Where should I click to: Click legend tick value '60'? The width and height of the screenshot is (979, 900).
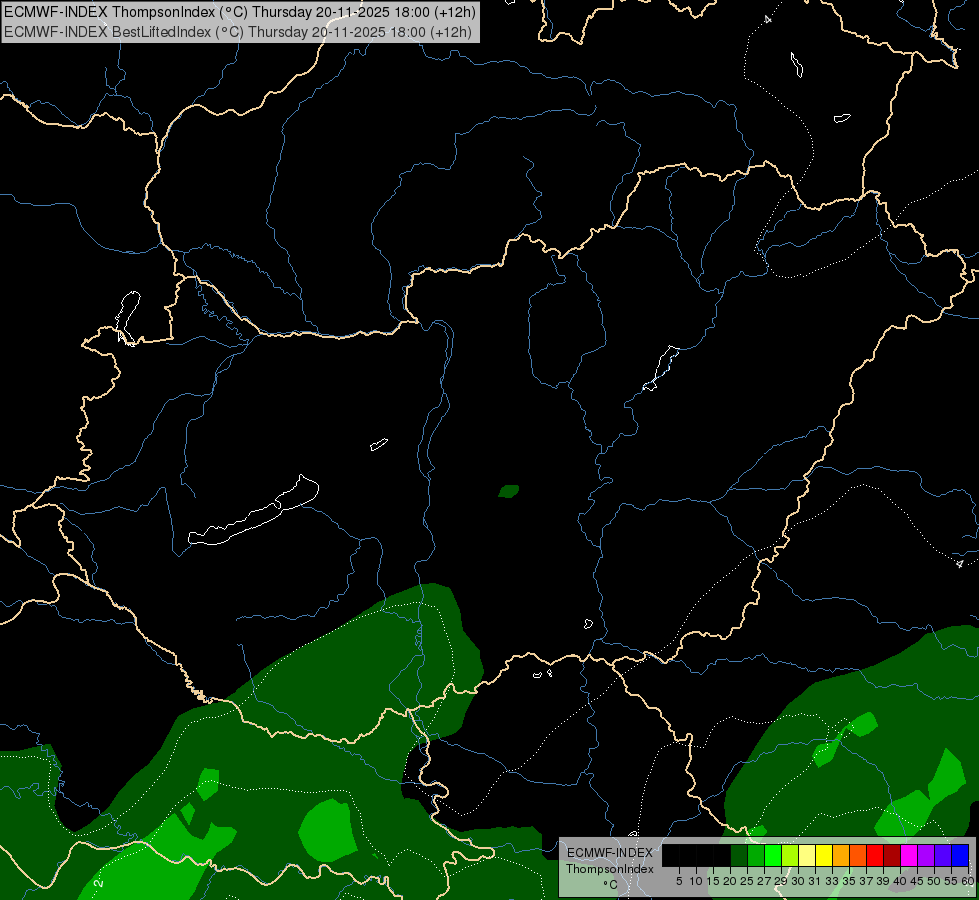point(967,881)
